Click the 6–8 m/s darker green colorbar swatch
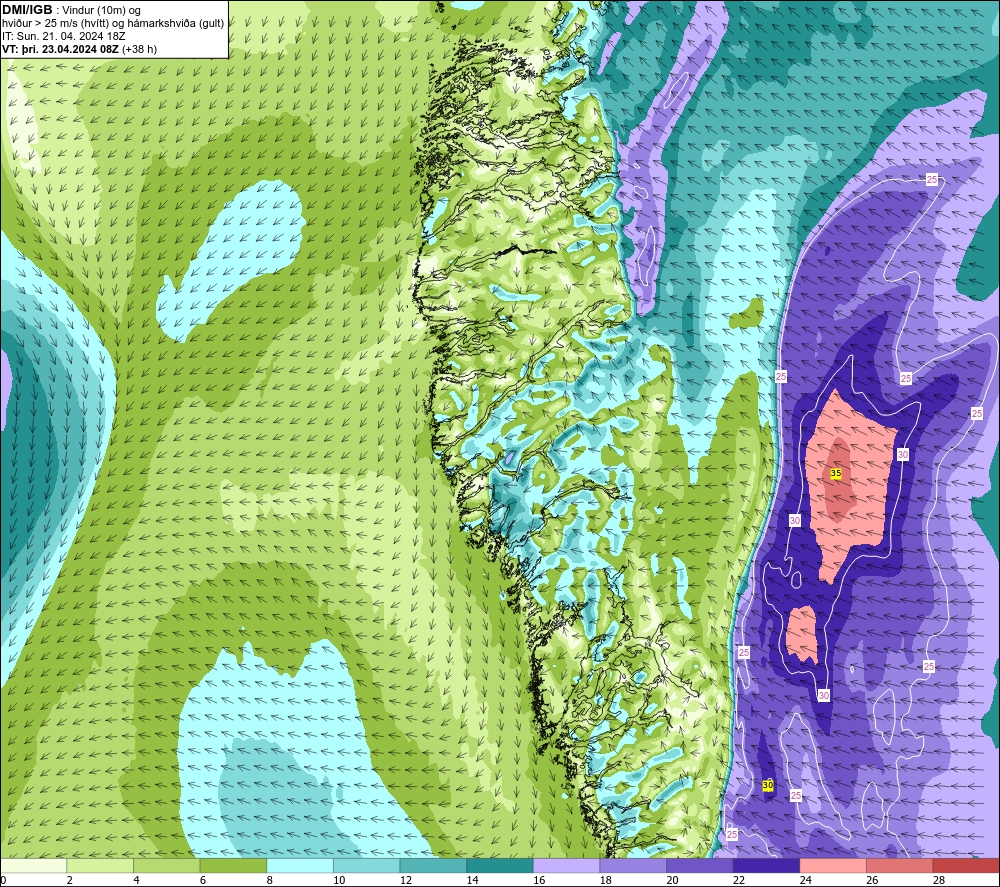1000x887 pixels. pyautogui.click(x=233, y=865)
